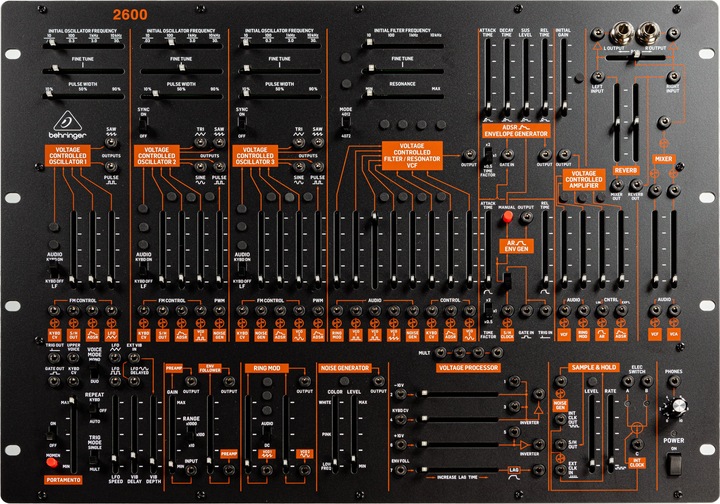The height and width of the screenshot is (504, 720).
Task: Click the VCO 2 SINE output jack
Action: pos(200,167)
